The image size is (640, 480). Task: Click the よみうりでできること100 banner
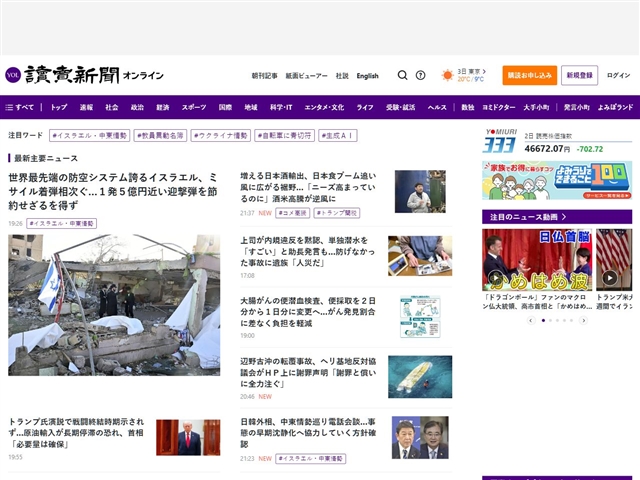coord(557,180)
